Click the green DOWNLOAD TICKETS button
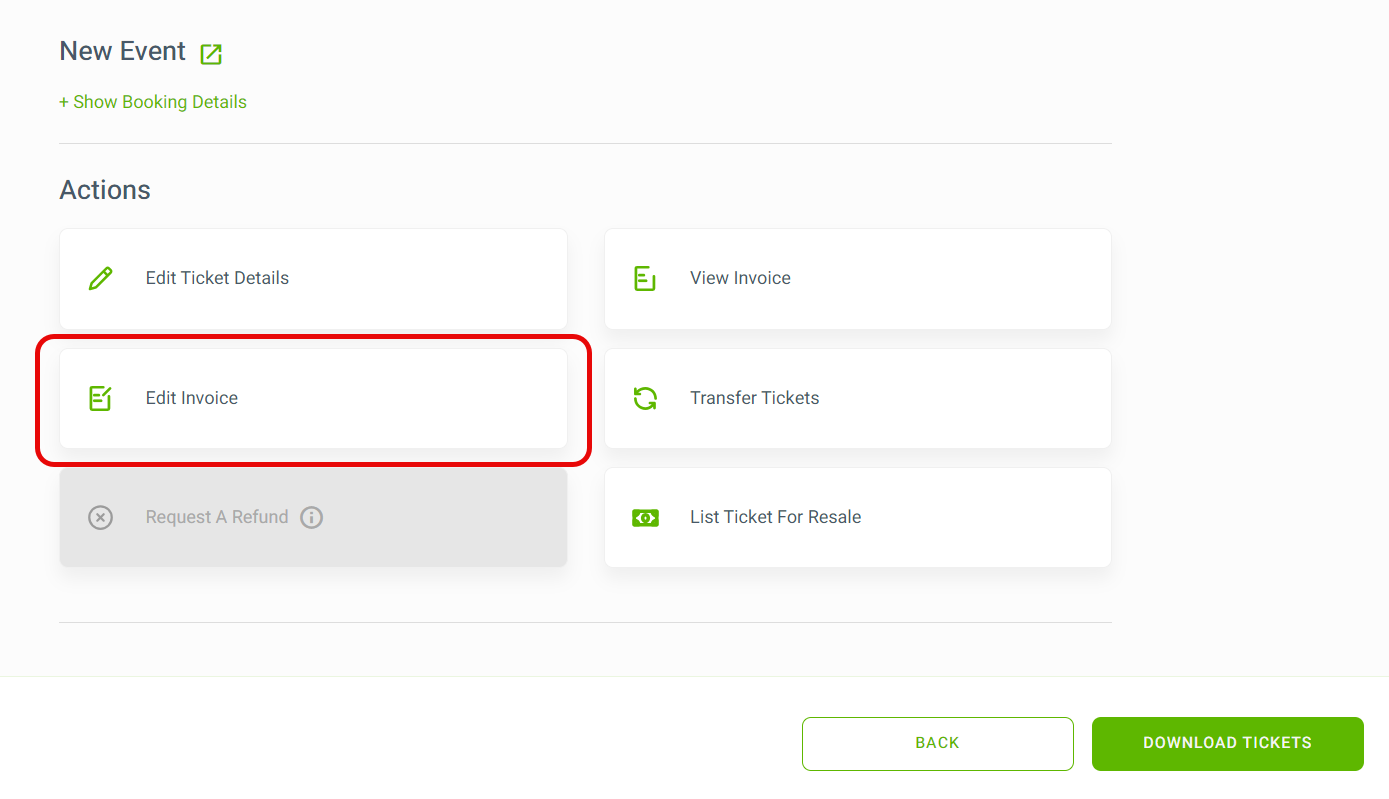1389x799 pixels. pos(1228,743)
